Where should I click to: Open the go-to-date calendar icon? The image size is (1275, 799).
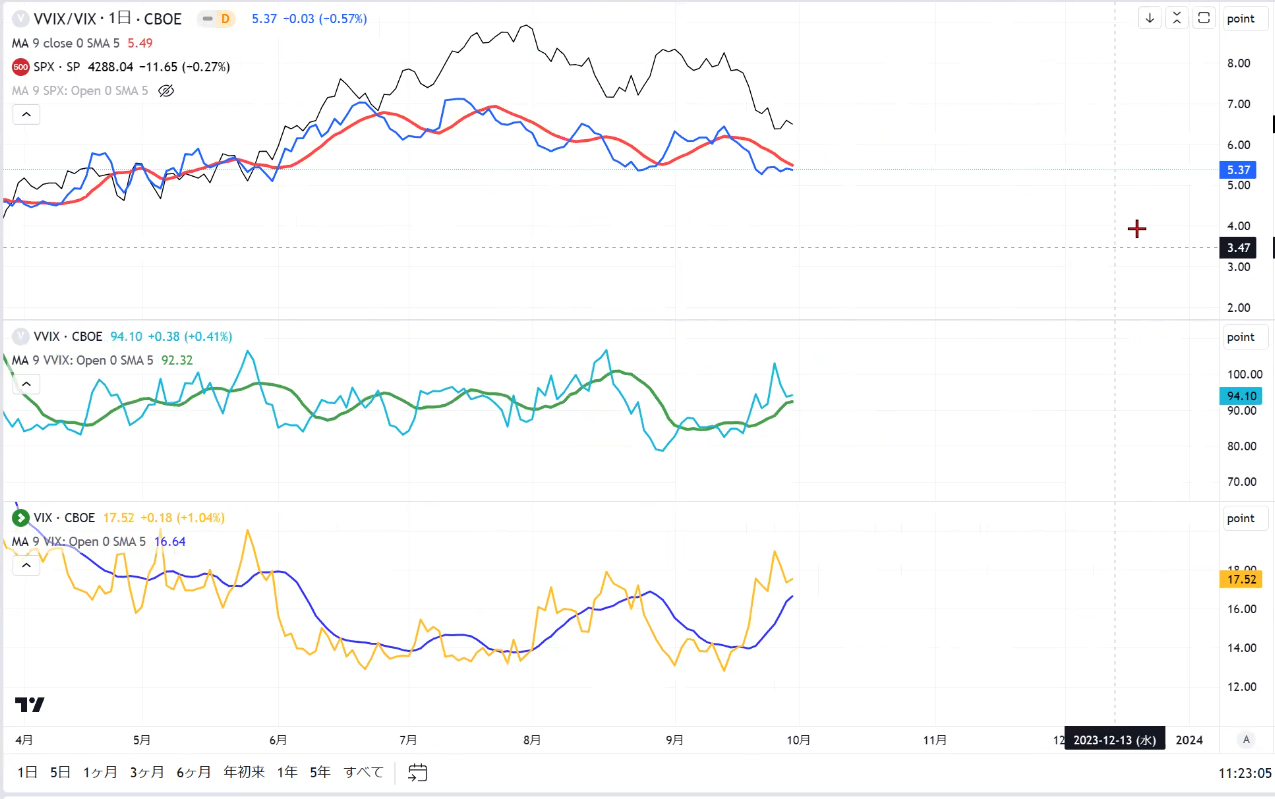point(418,772)
